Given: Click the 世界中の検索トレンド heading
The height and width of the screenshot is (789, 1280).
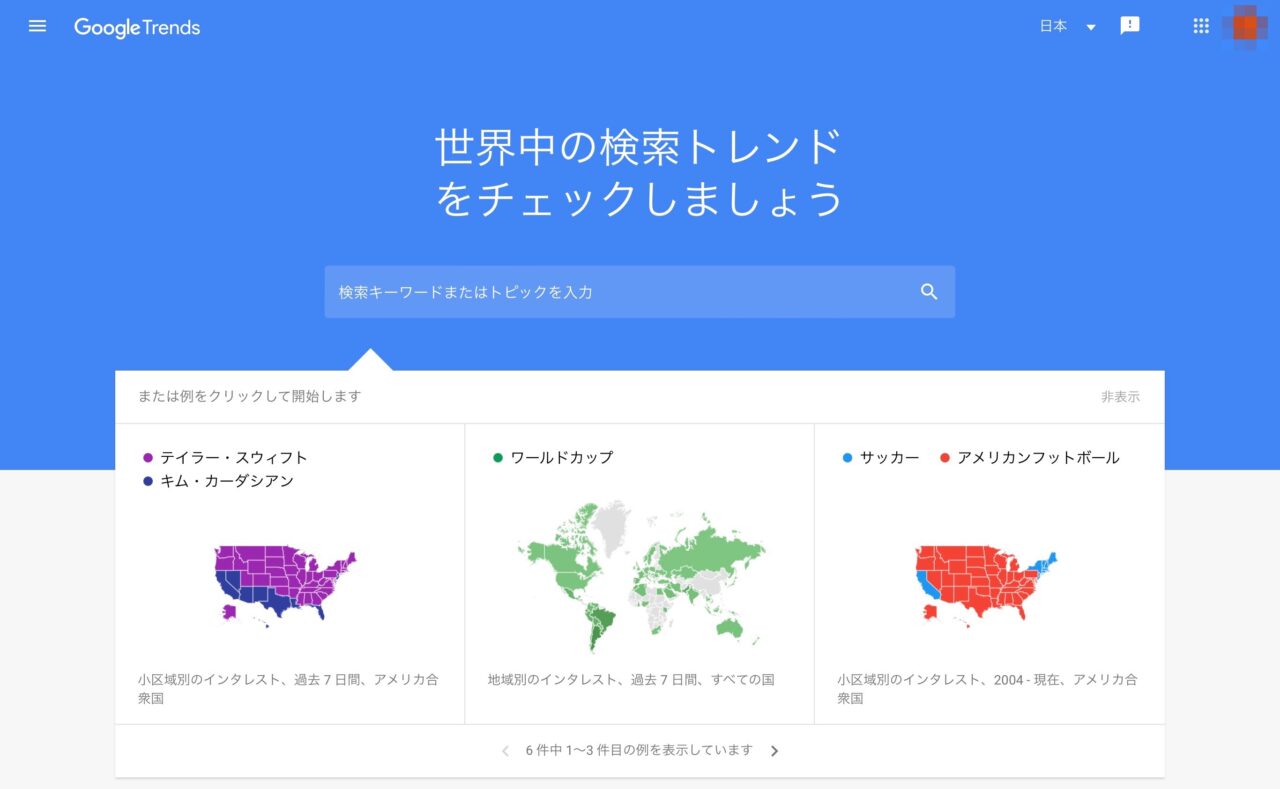Looking at the screenshot, I should click(x=638, y=148).
